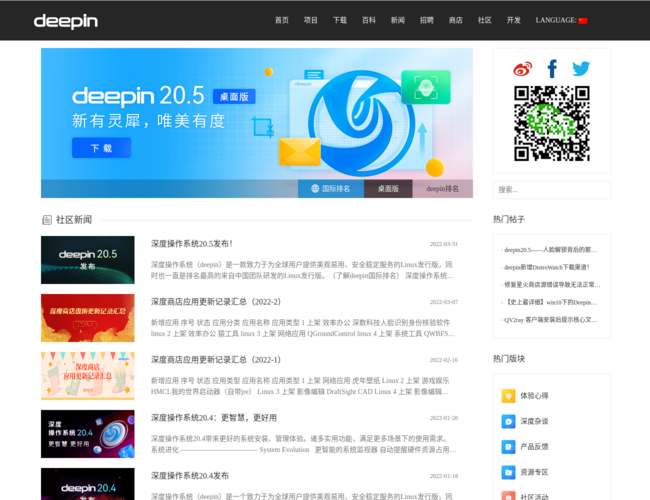This screenshot has width=650, height=500.
Task: Click the 资源专区 section label
Action: click(534, 472)
